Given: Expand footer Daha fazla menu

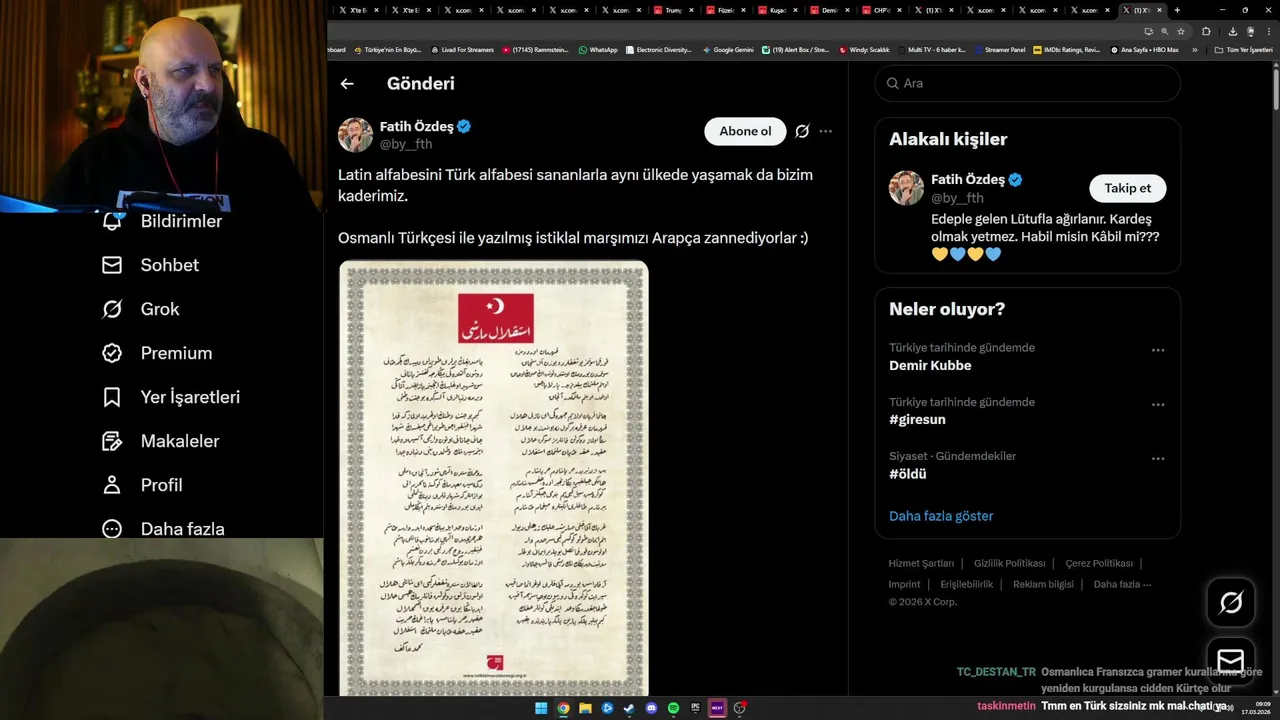Looking at the screenshot, I should point(1122,584).
